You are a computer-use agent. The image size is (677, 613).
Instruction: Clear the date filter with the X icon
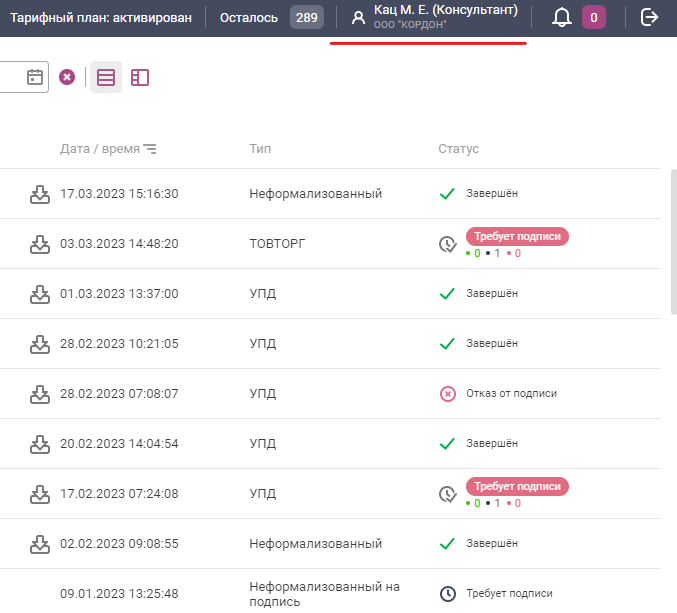click(x=67, y=77)
